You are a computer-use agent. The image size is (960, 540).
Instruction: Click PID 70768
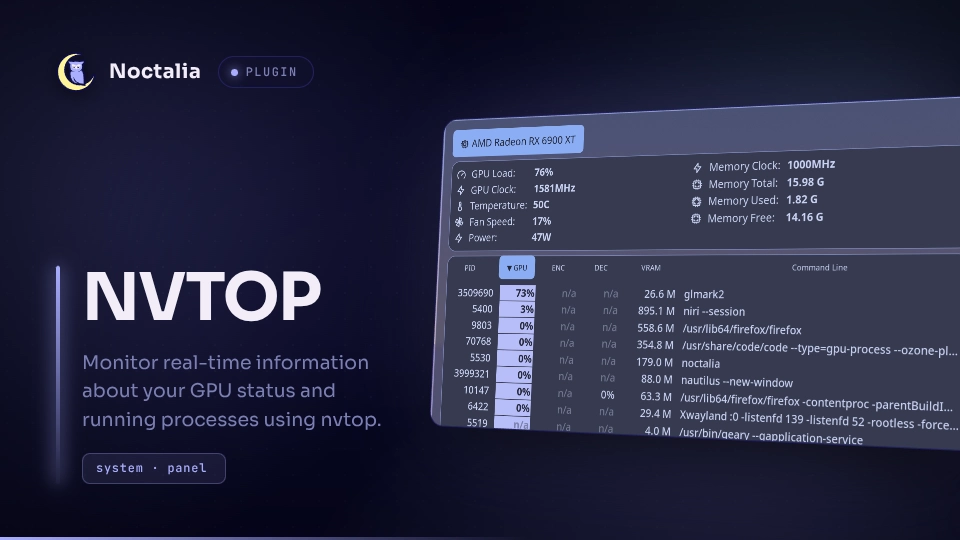click(478, 342)
